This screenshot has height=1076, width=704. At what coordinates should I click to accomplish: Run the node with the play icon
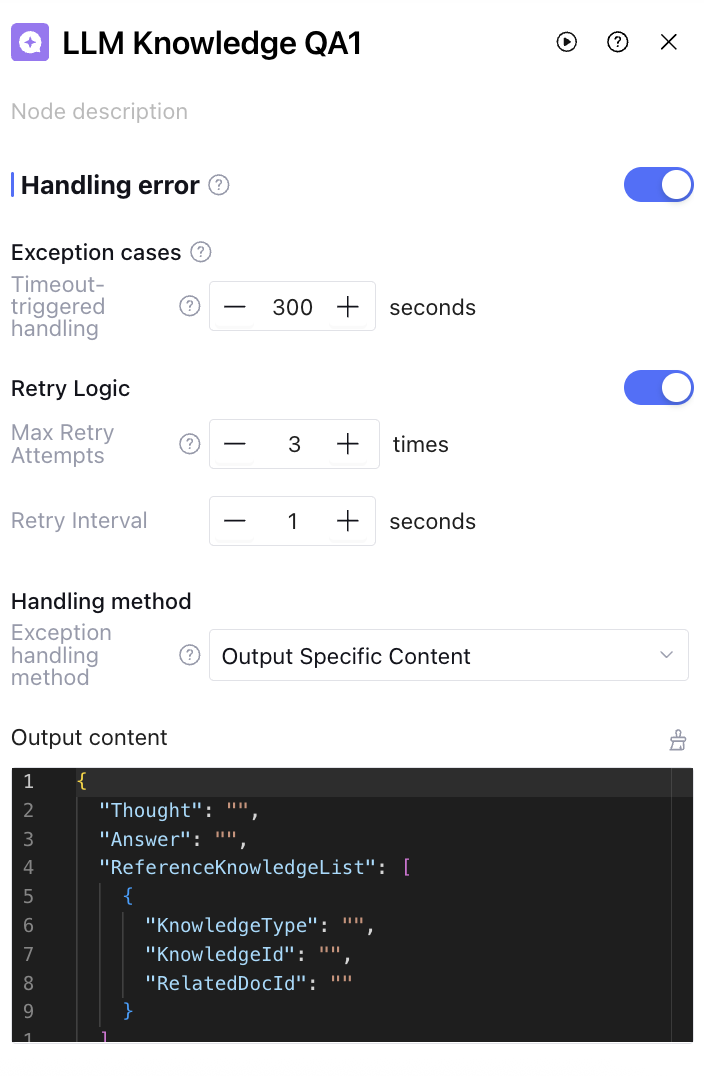567,42
